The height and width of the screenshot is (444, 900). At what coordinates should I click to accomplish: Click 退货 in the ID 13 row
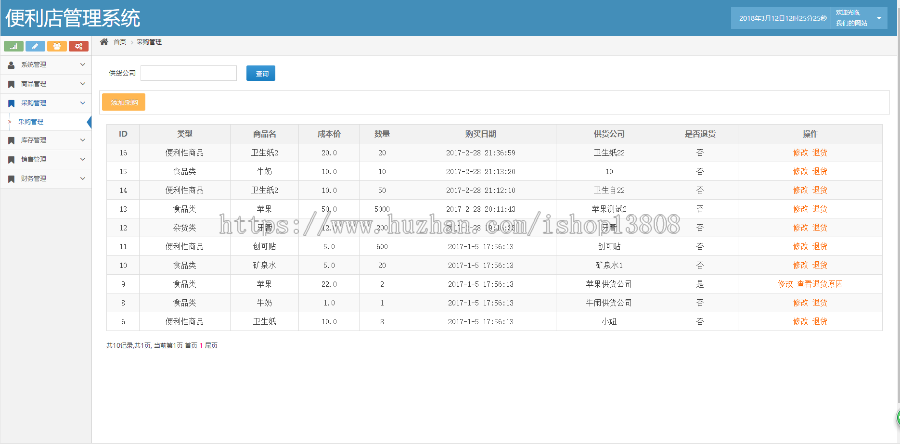pyautogui.click(x=820, y=209)
